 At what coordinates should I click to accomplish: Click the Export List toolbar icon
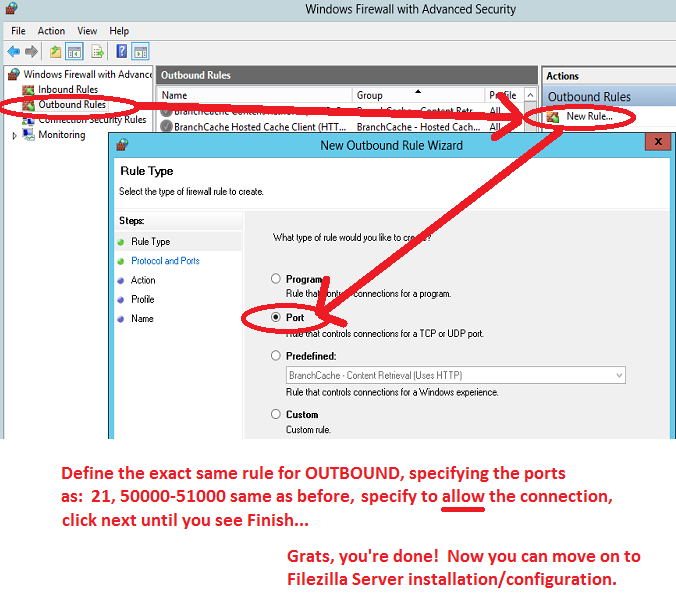(x=97, y=52)
